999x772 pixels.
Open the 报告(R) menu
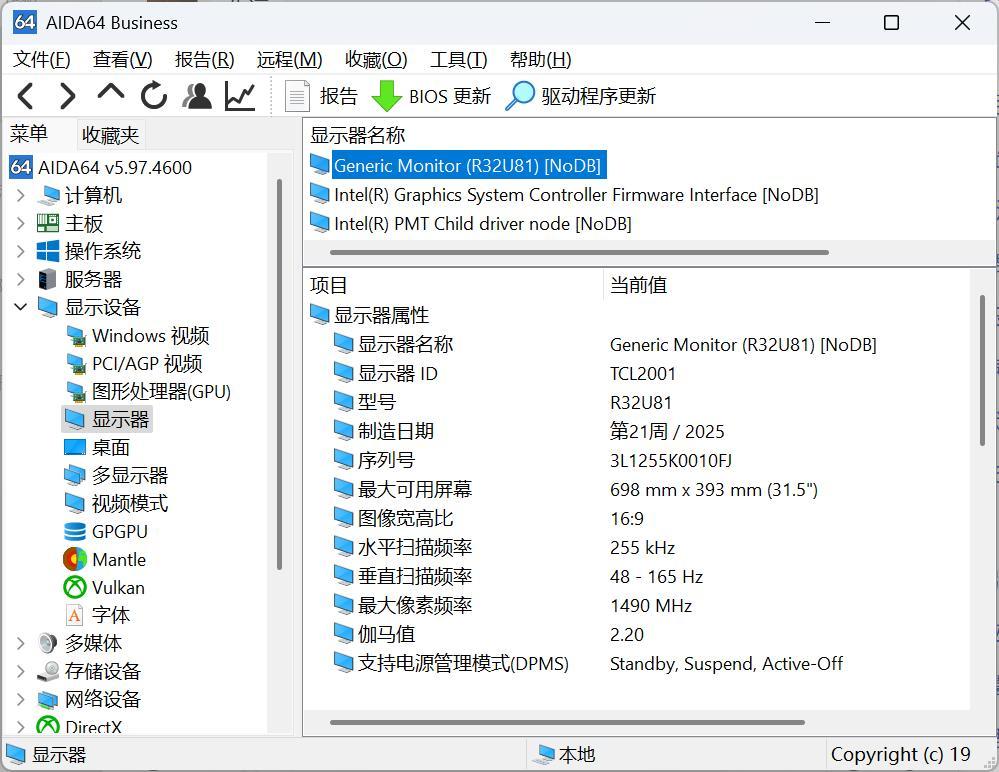click(205, 59)
